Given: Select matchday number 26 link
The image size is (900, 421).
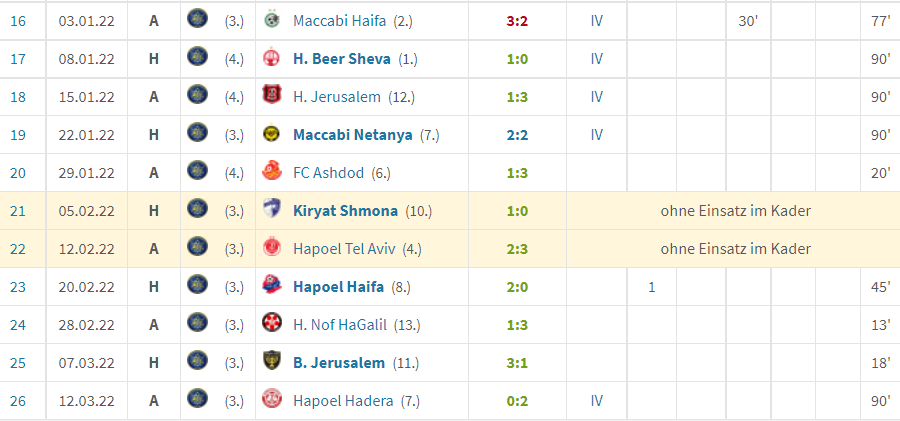Looking at the screenshot, I should point(18,400).
